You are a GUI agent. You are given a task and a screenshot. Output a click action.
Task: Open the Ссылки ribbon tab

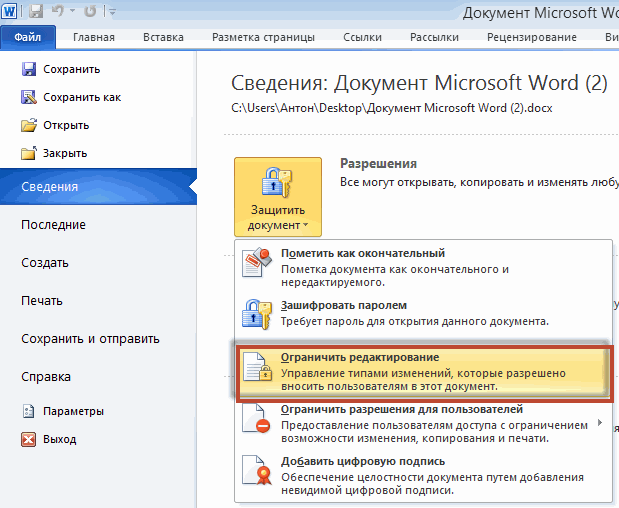(x=362, y=37)
